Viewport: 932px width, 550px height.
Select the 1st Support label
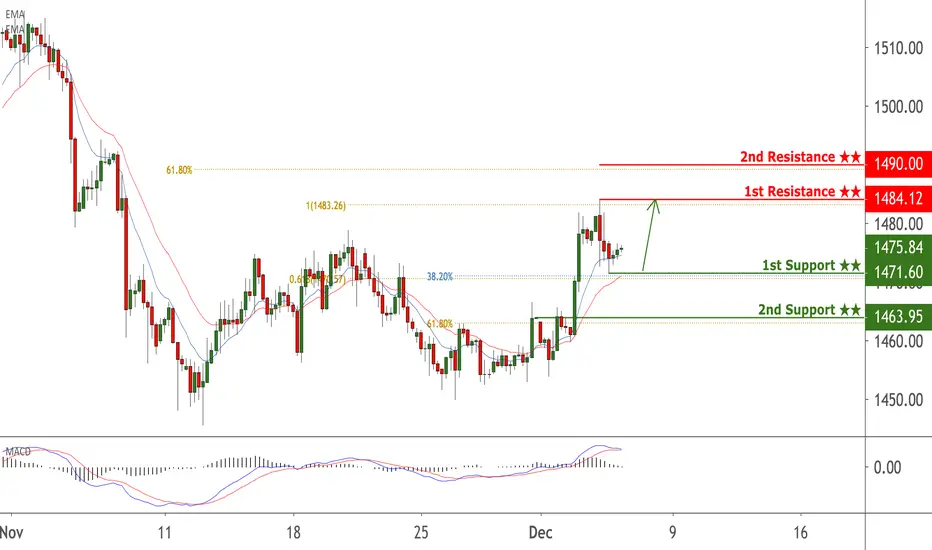(811, 265)
